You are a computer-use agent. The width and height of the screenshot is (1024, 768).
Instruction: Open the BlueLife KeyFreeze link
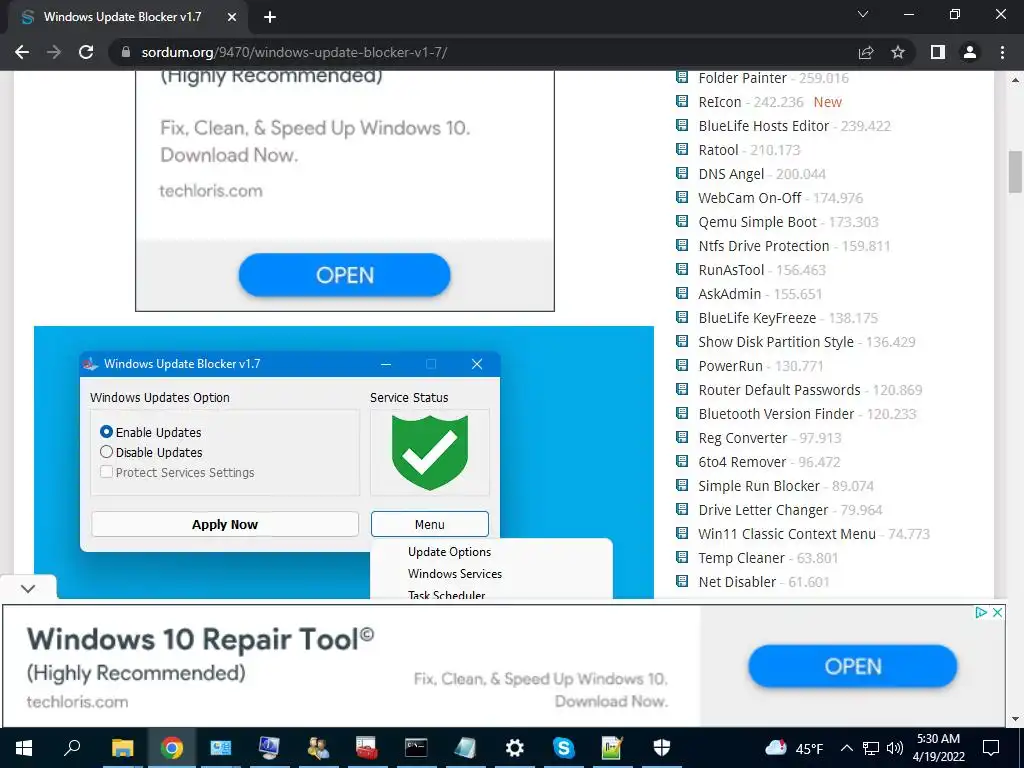coord(757,318)
